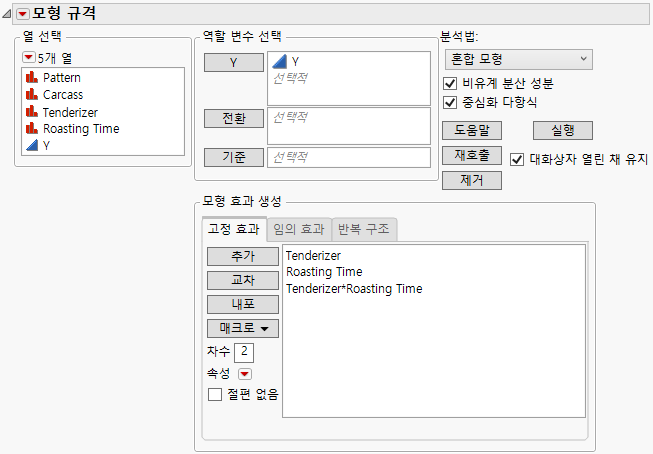Click the nominal bar icon beside Carcass
The height and width of the screenshot is (454, 653).
pos(32,94)
